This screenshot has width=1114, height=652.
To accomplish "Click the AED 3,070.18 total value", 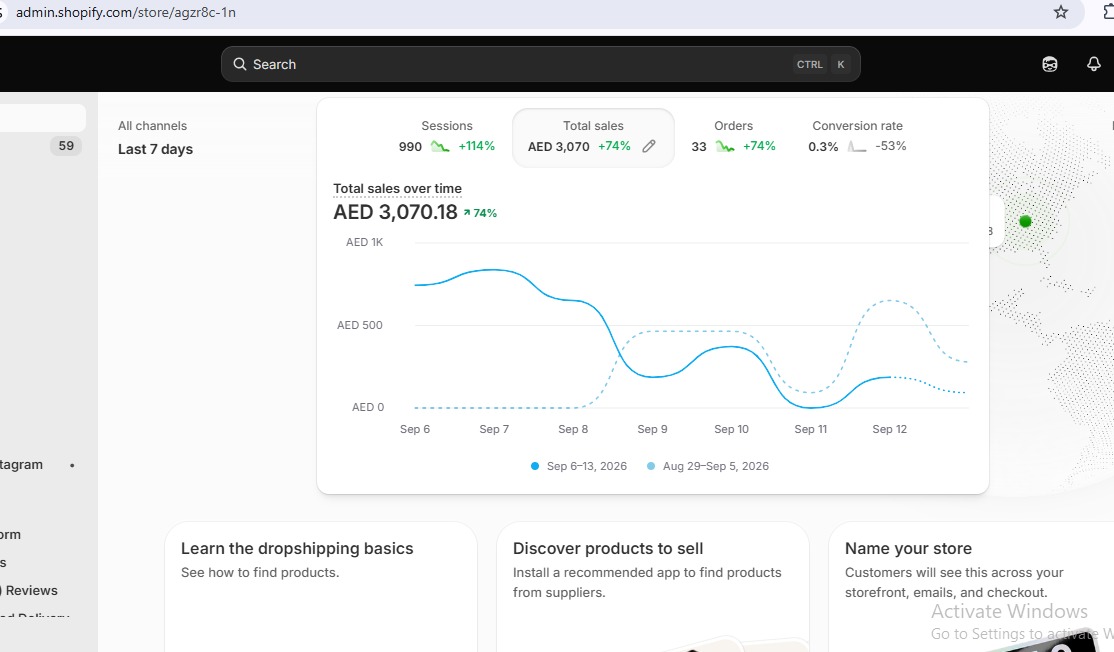I will click(x=395, y=212).
